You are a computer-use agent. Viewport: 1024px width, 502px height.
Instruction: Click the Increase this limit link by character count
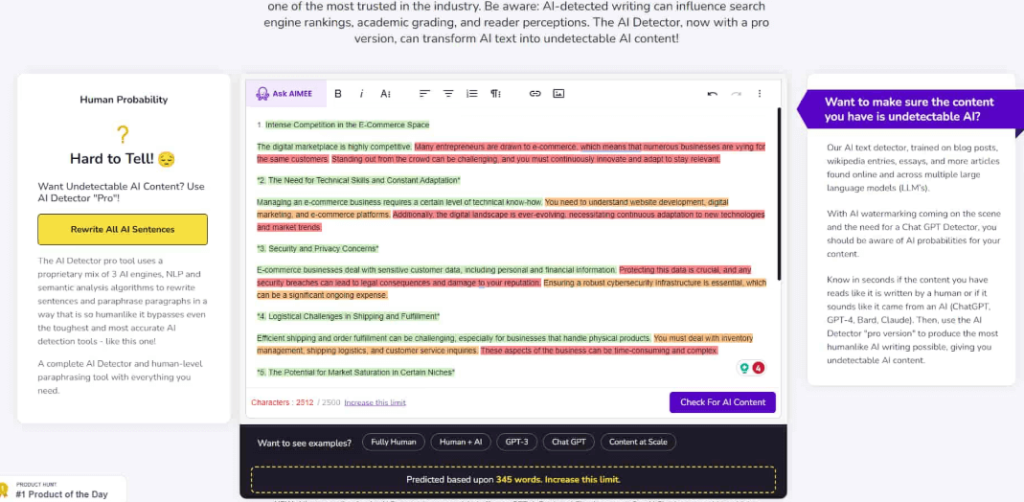click(375, 402)
